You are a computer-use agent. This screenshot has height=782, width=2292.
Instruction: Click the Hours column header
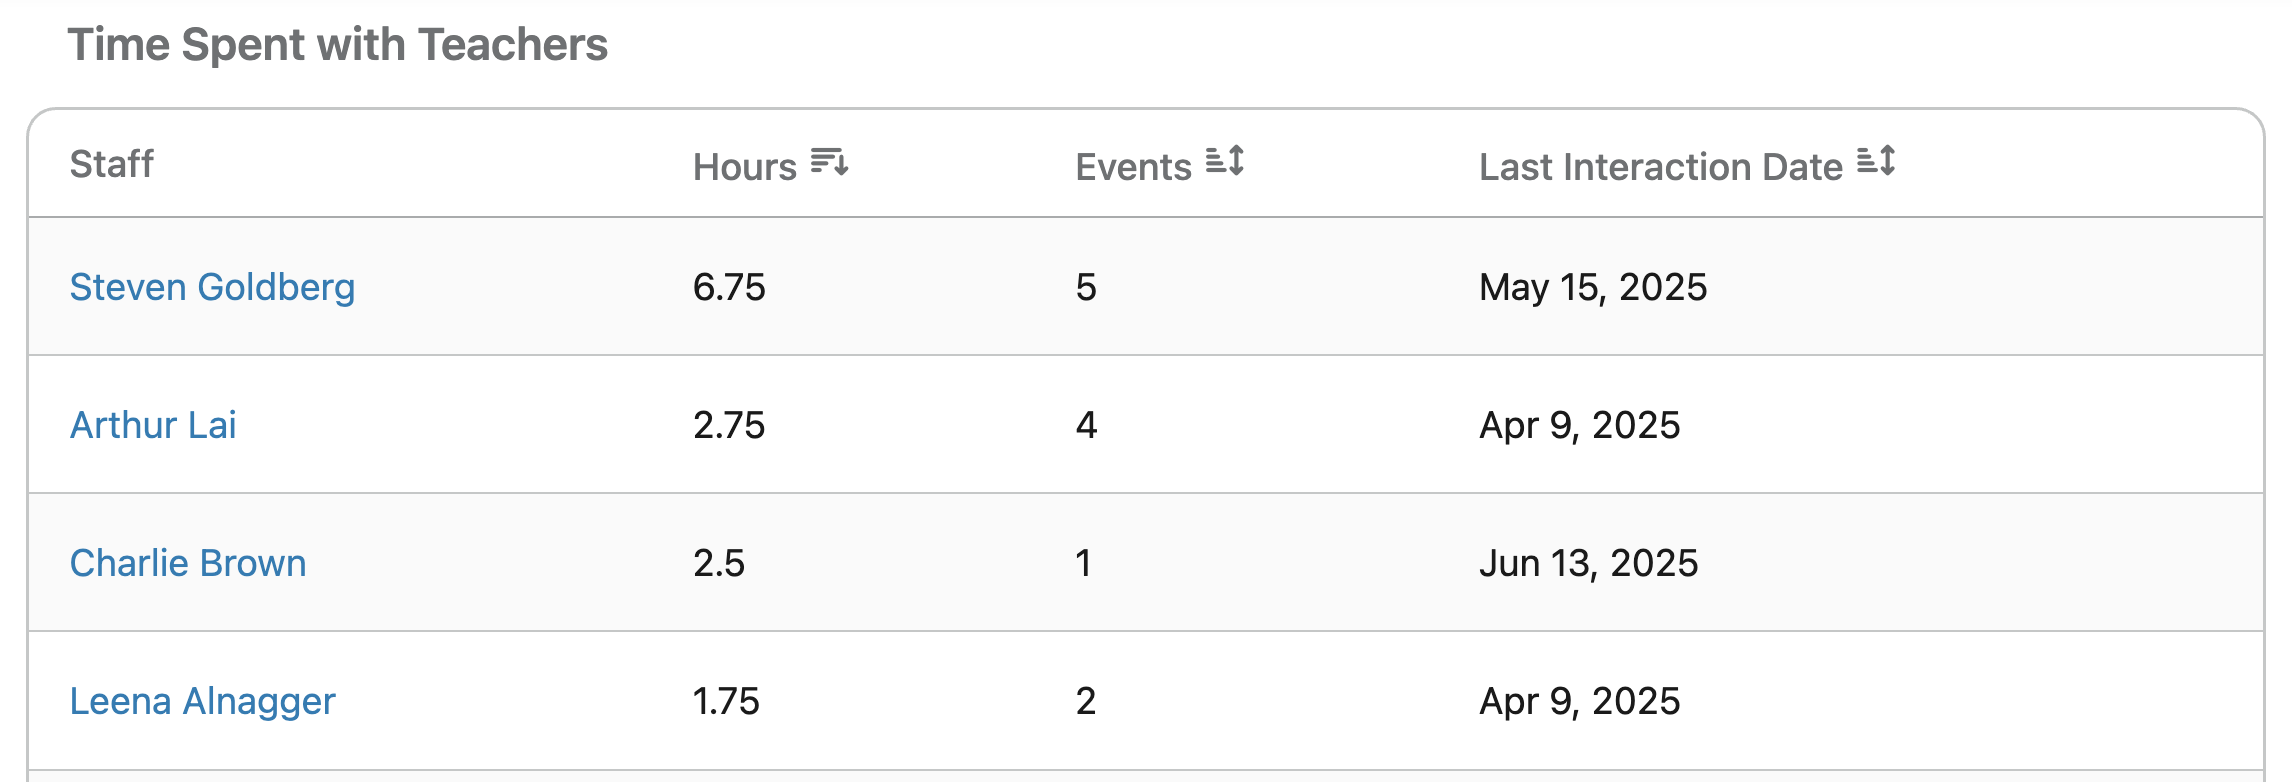click(x=745, y=166)
